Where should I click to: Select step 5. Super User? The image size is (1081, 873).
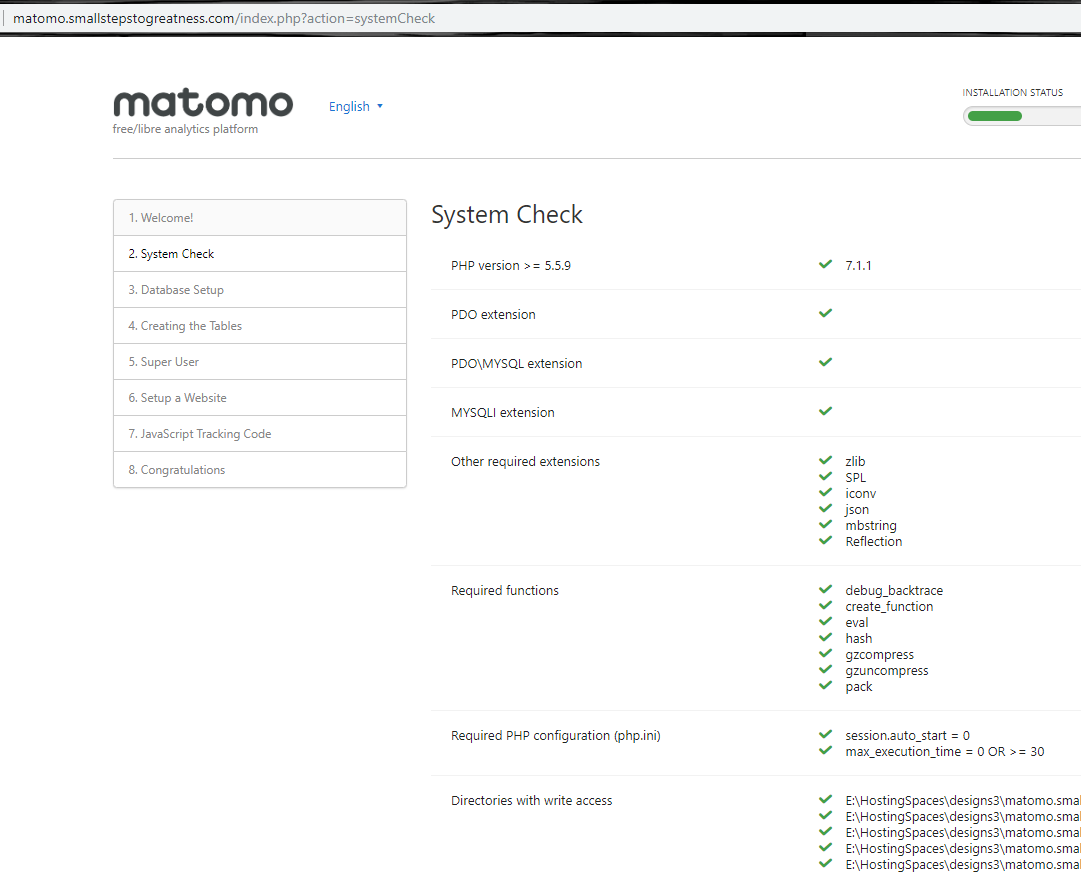260,361
